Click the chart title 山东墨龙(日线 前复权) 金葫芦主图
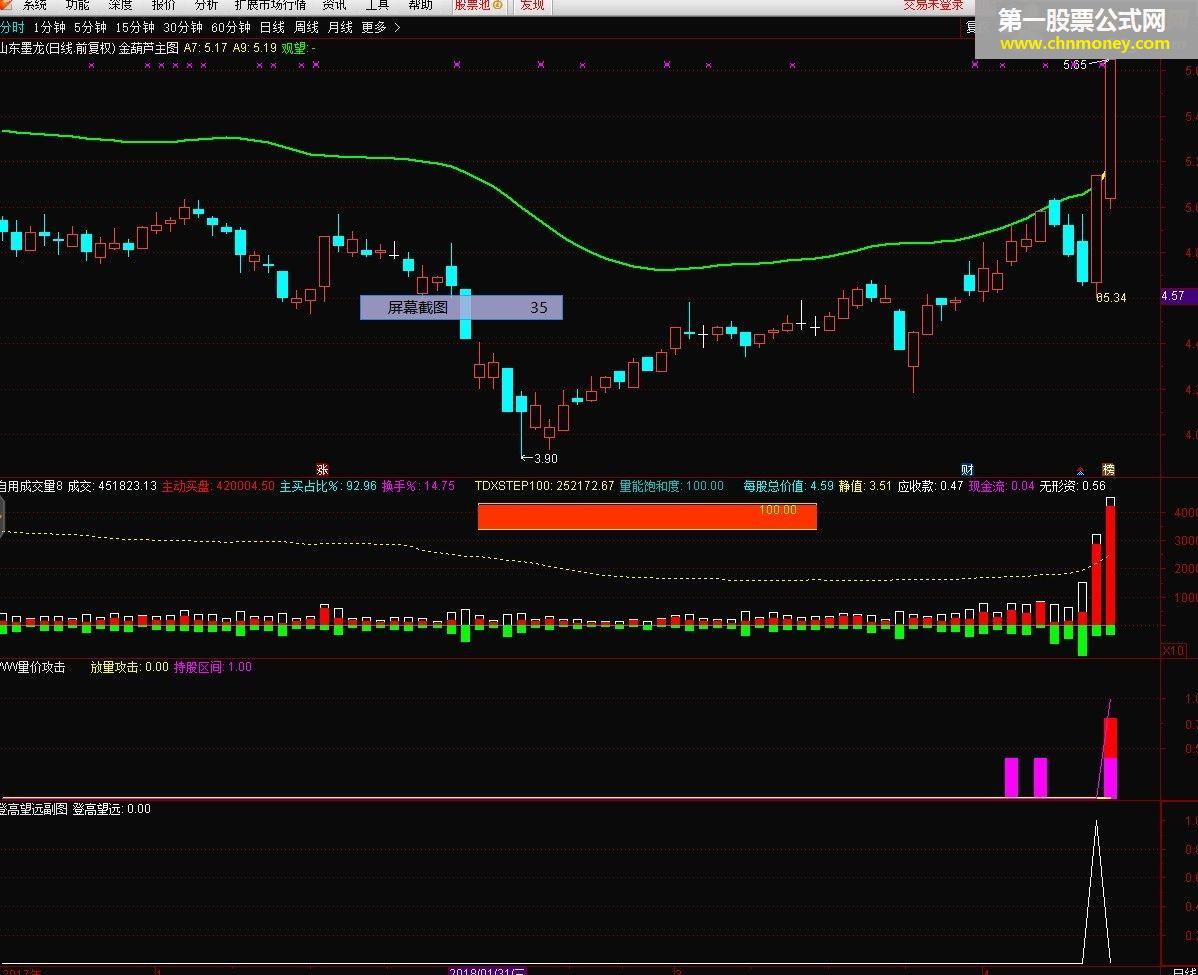The image size is (1198, 975). tap(89, 48)
